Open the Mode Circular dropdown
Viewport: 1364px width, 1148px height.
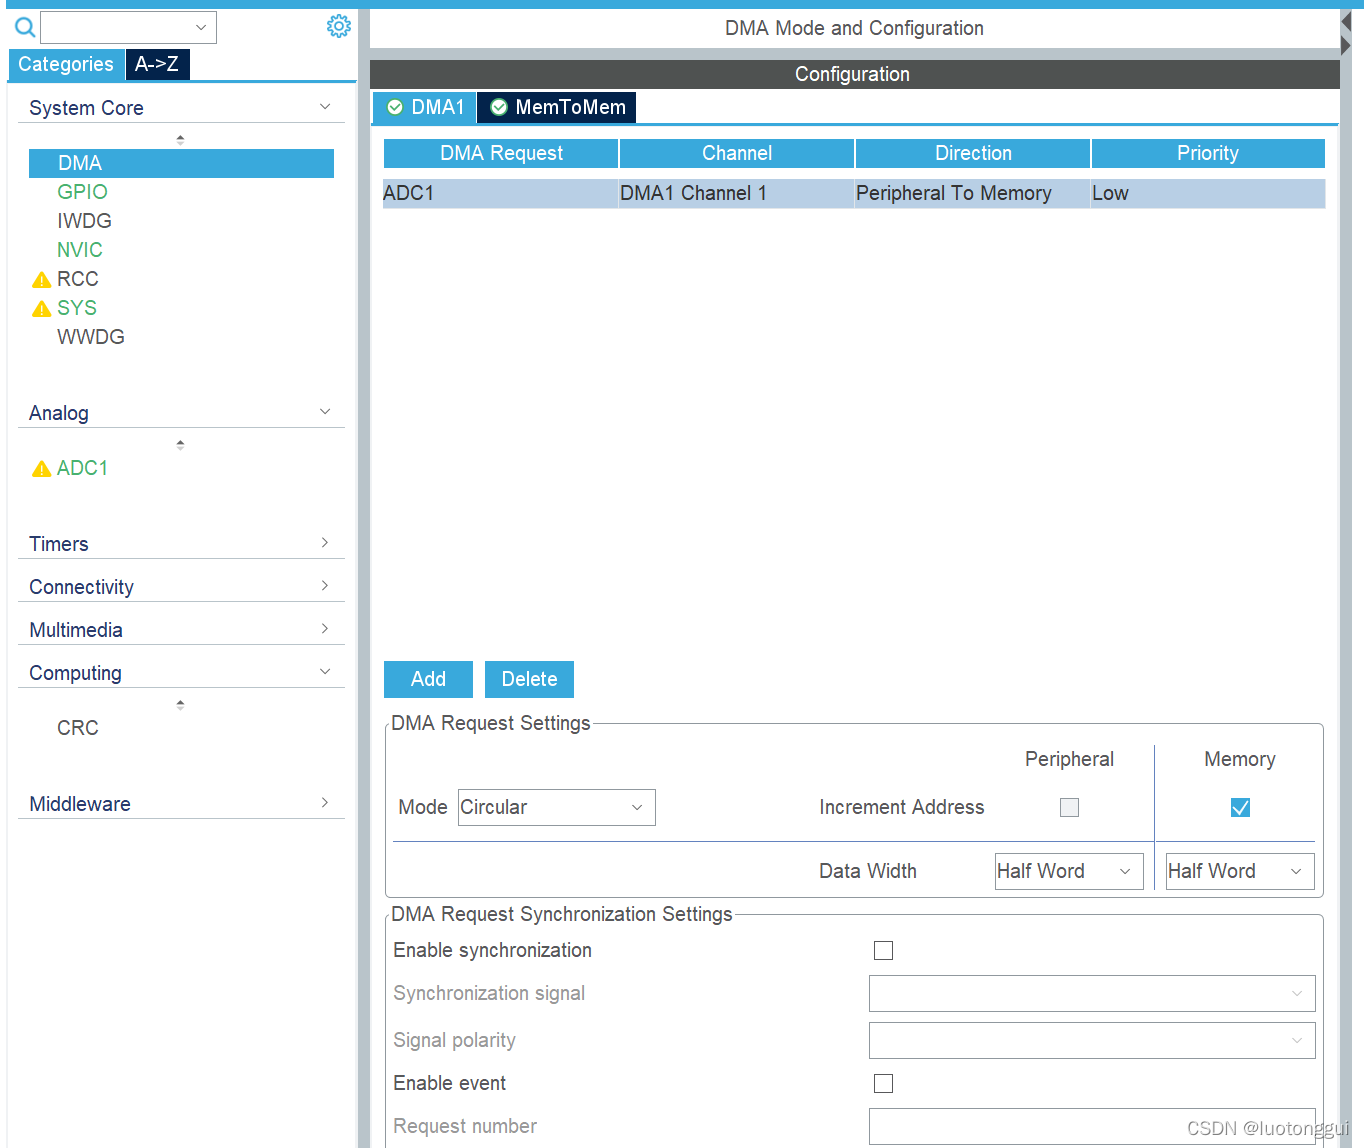[x=557, y=807]
